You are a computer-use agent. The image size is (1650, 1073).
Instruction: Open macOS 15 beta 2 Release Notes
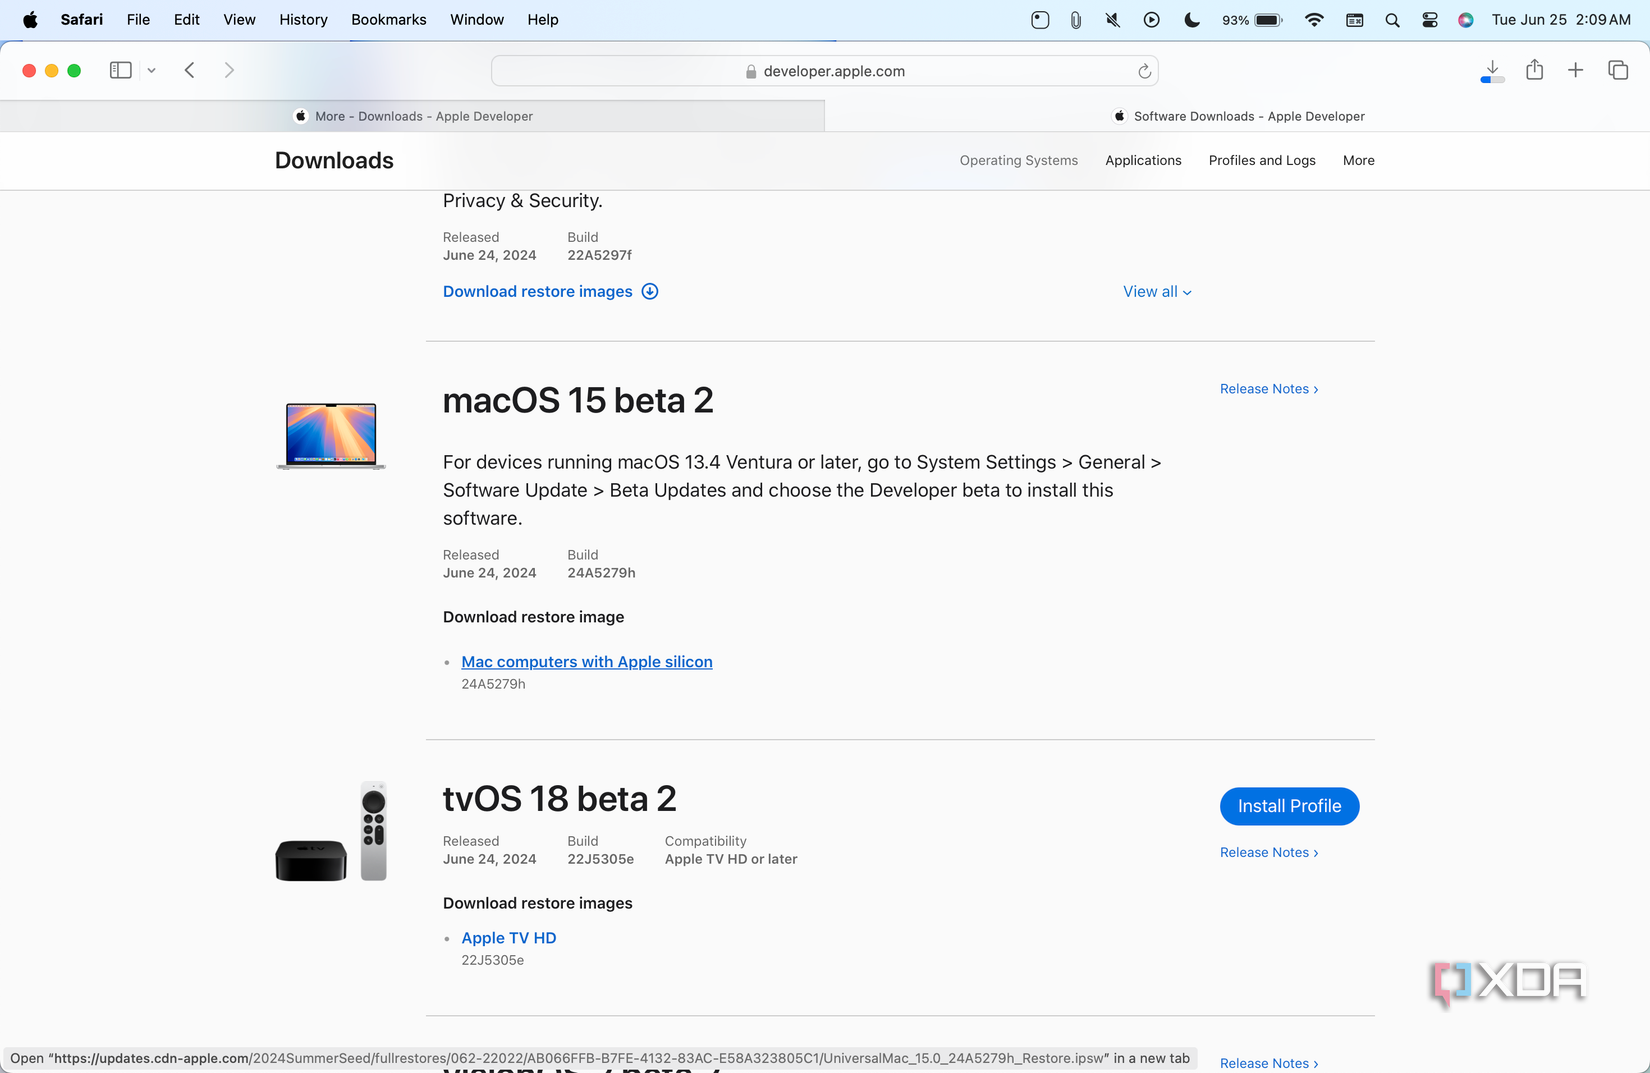pos(1269,389)
